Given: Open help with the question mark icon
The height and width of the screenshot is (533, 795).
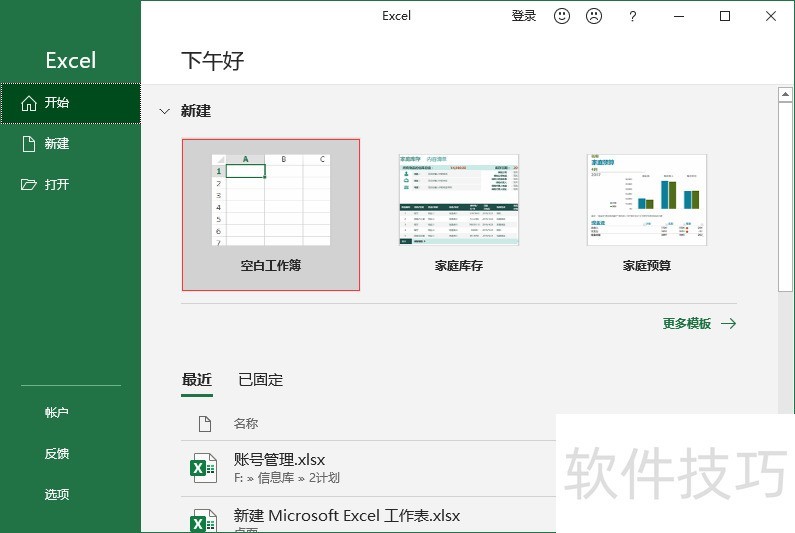Looking at the screenshot, I should pos(632,16).
